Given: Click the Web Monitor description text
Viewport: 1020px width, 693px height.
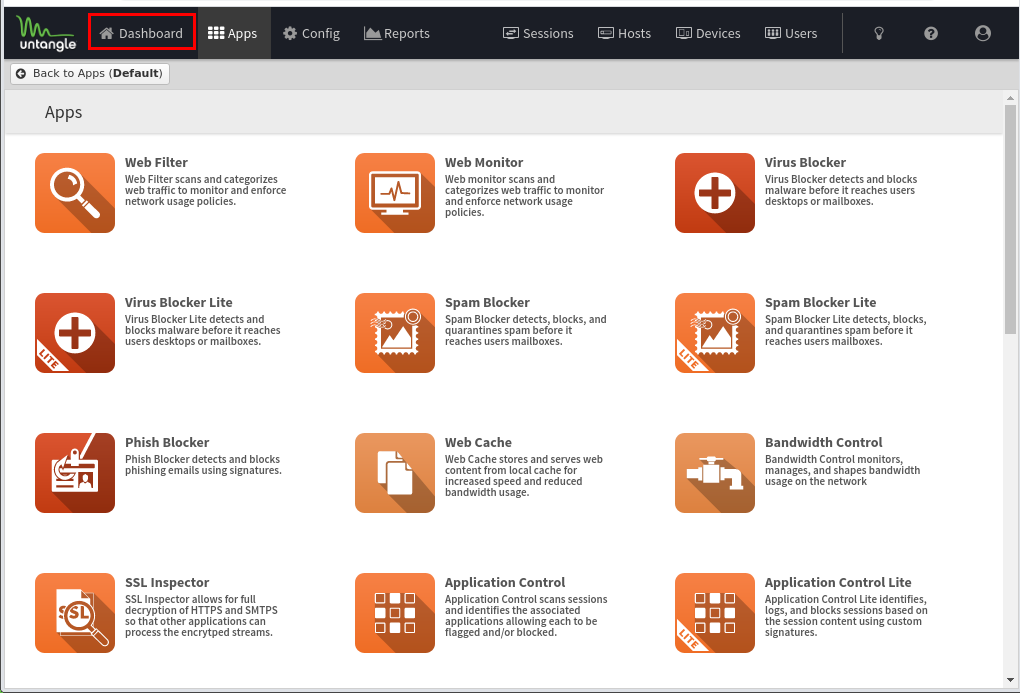Looking at the screenshot, I should [x=524, y=196].
